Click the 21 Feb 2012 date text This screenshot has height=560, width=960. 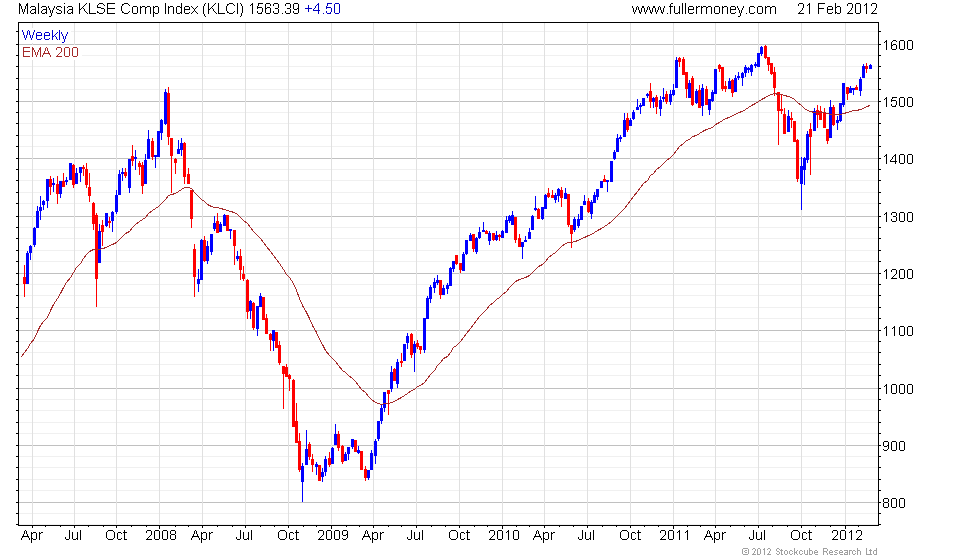pyautogui.click(x=838, y=9)
